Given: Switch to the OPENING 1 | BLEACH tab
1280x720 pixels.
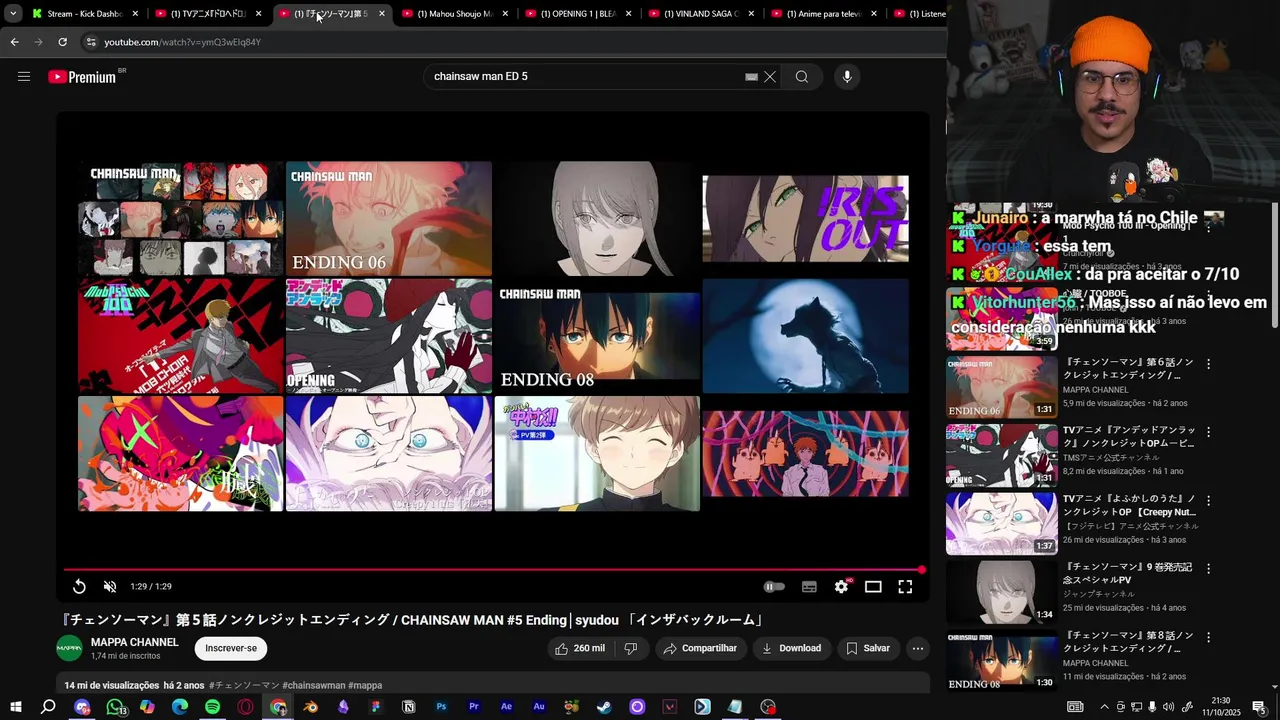Looking at the screenshot, I should [x=579, y=14].
